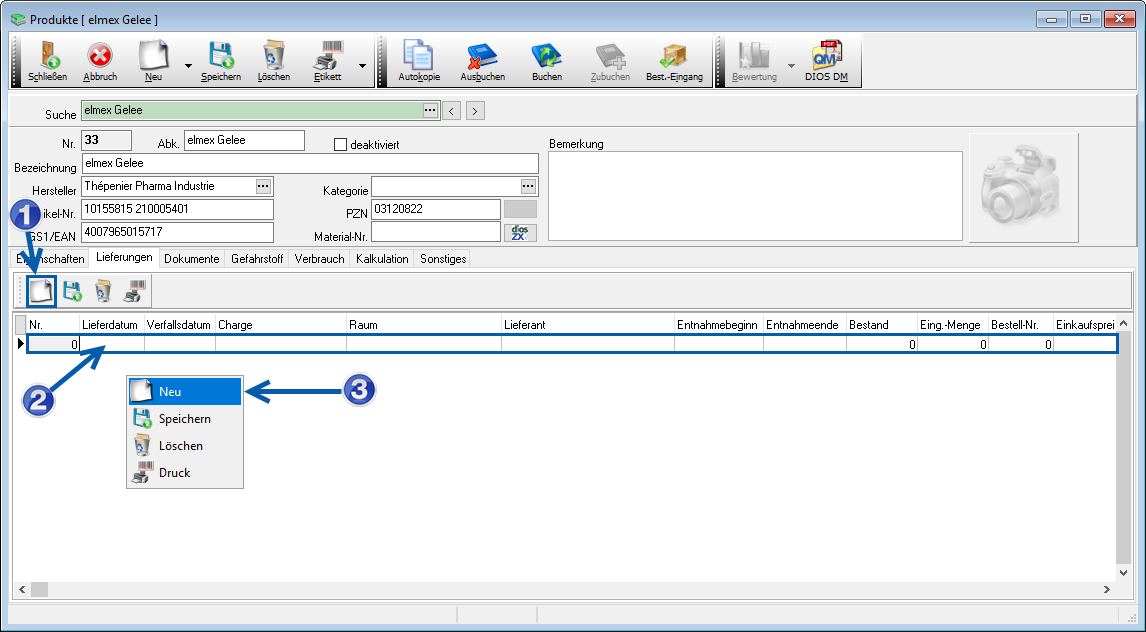
Task: Launch DIOS DM from toolbar
Action: tap(826, 60)
